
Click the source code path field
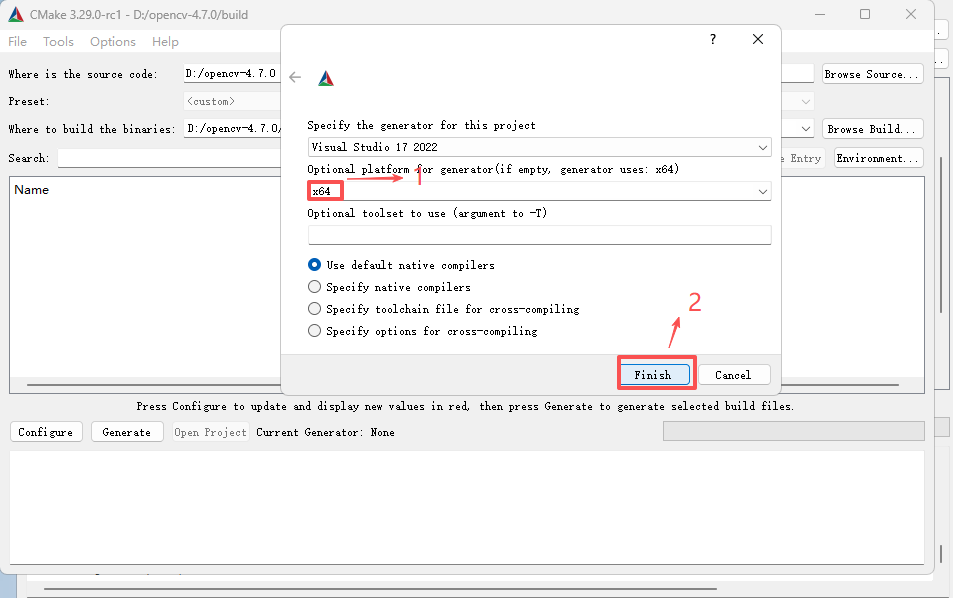click(x=232, y=74)
